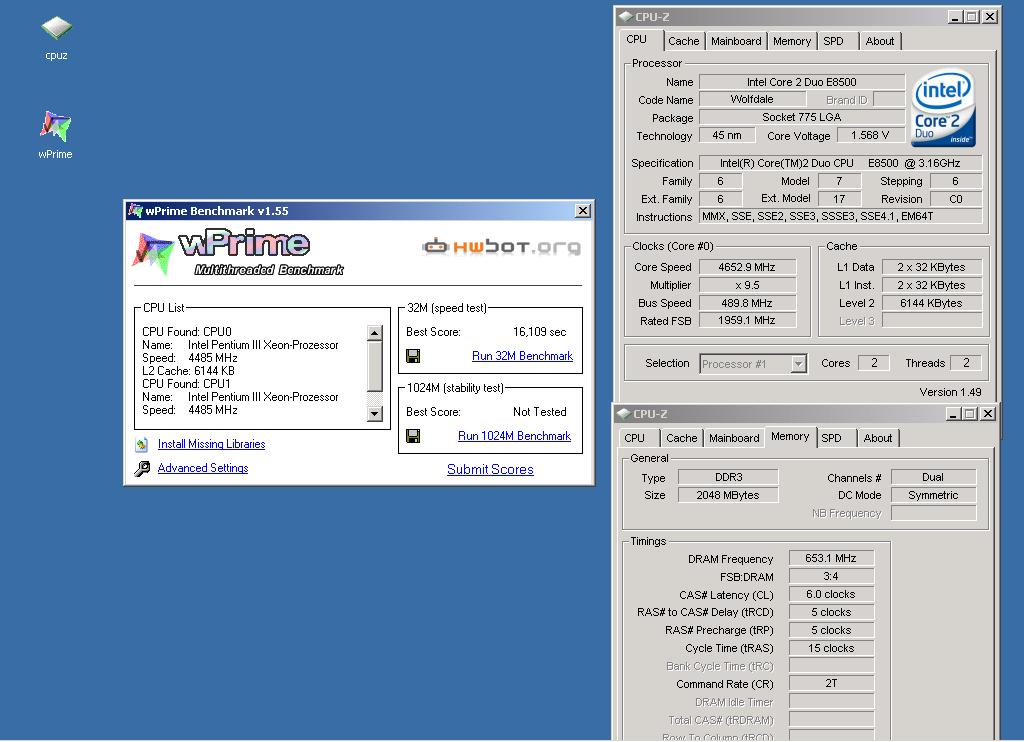Click the Rated FSB value 1959.1 MHz
The width and height of the screenshot is (1024, 742).
pos(748,321)
